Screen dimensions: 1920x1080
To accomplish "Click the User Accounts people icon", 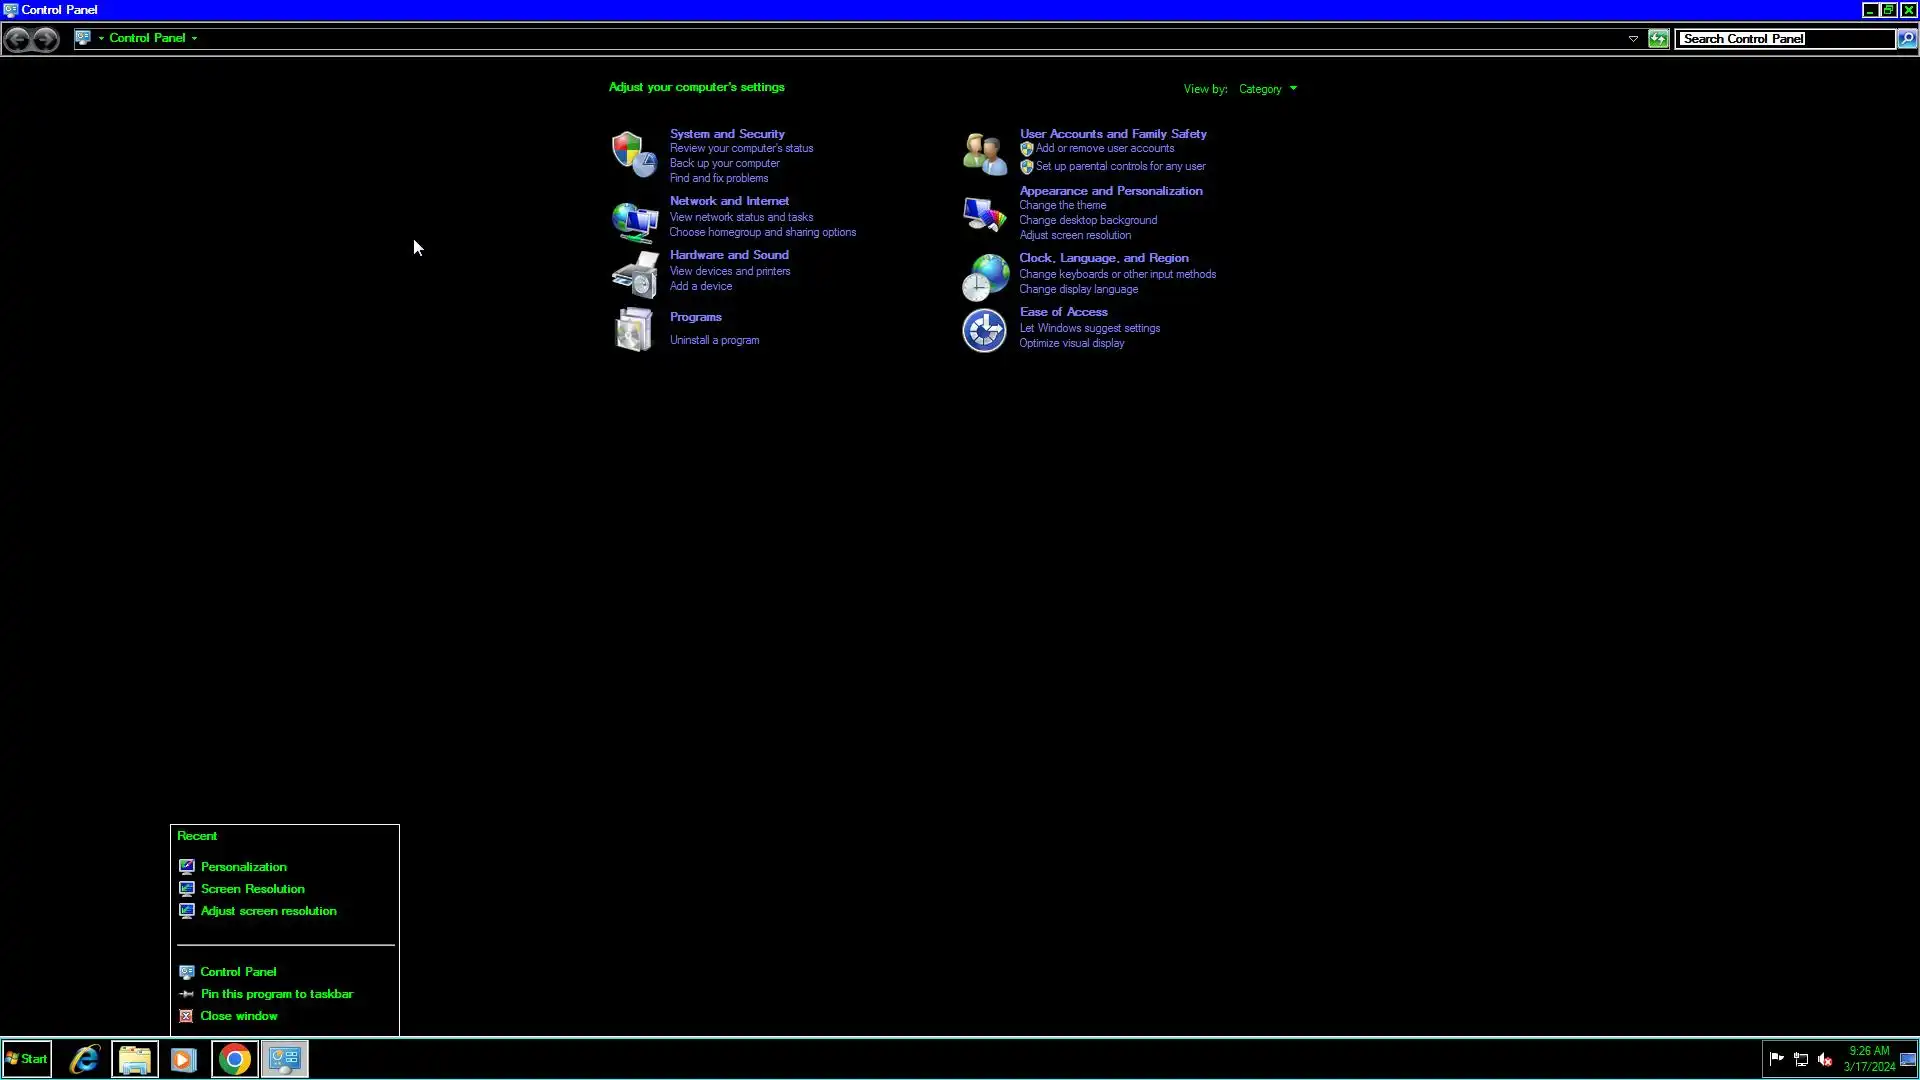I will (984, 154).
